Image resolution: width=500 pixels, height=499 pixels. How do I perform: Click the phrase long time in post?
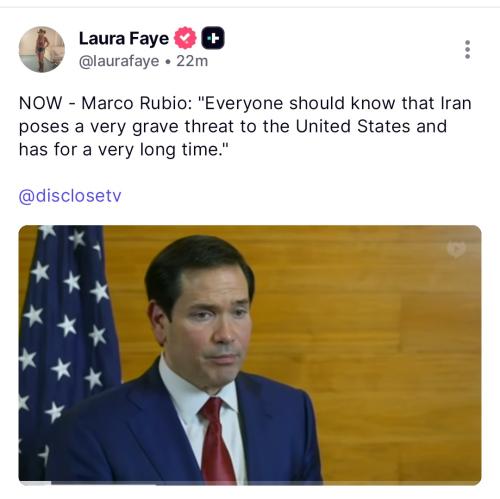(181, 150)
